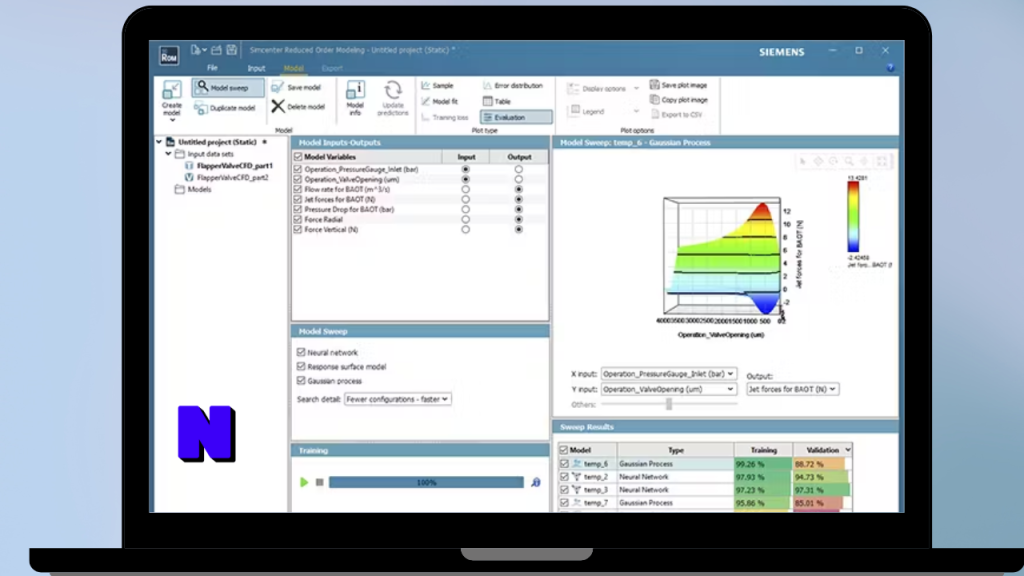The height and width of the screenshot is (576, 1024).
Task: Open the X input dropdown
Action: pyautogui.click(x=669, y=374)
